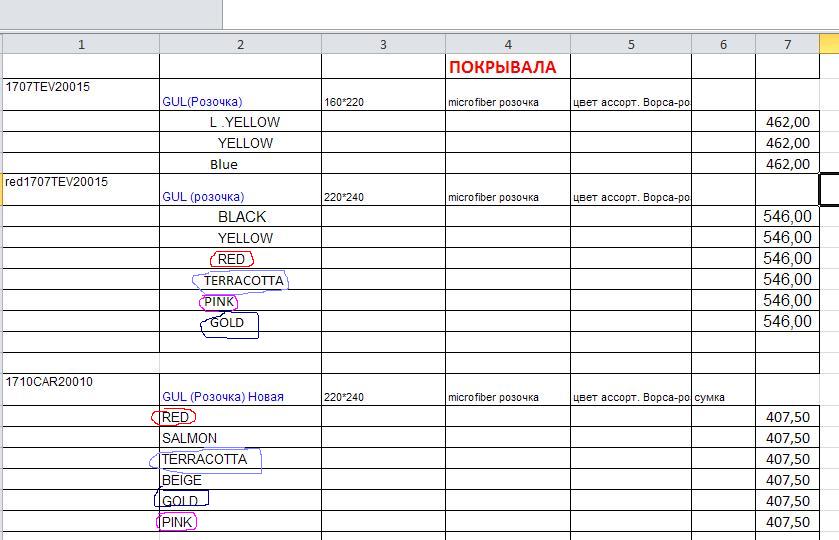
Task: Select column header 7
Action: point(788,44)
